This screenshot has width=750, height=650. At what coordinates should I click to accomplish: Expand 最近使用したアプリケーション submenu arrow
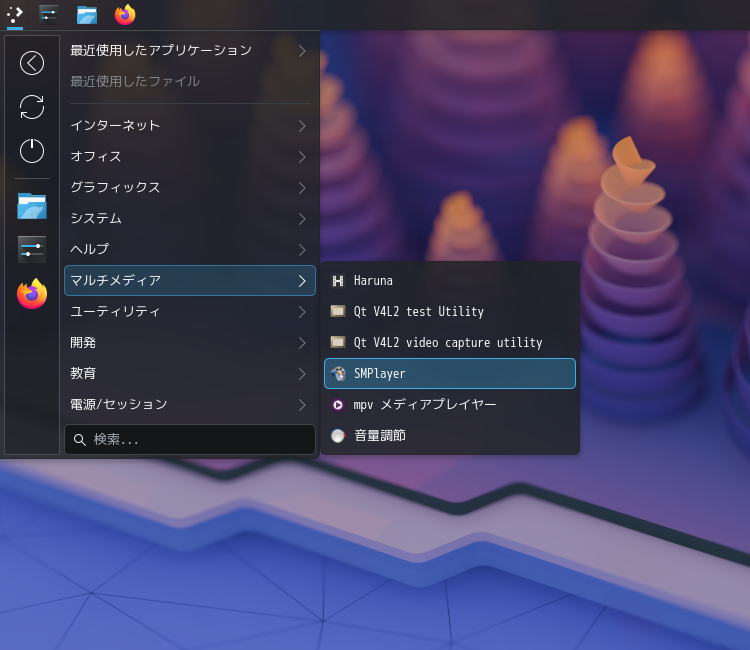click(x=302, y=51)
